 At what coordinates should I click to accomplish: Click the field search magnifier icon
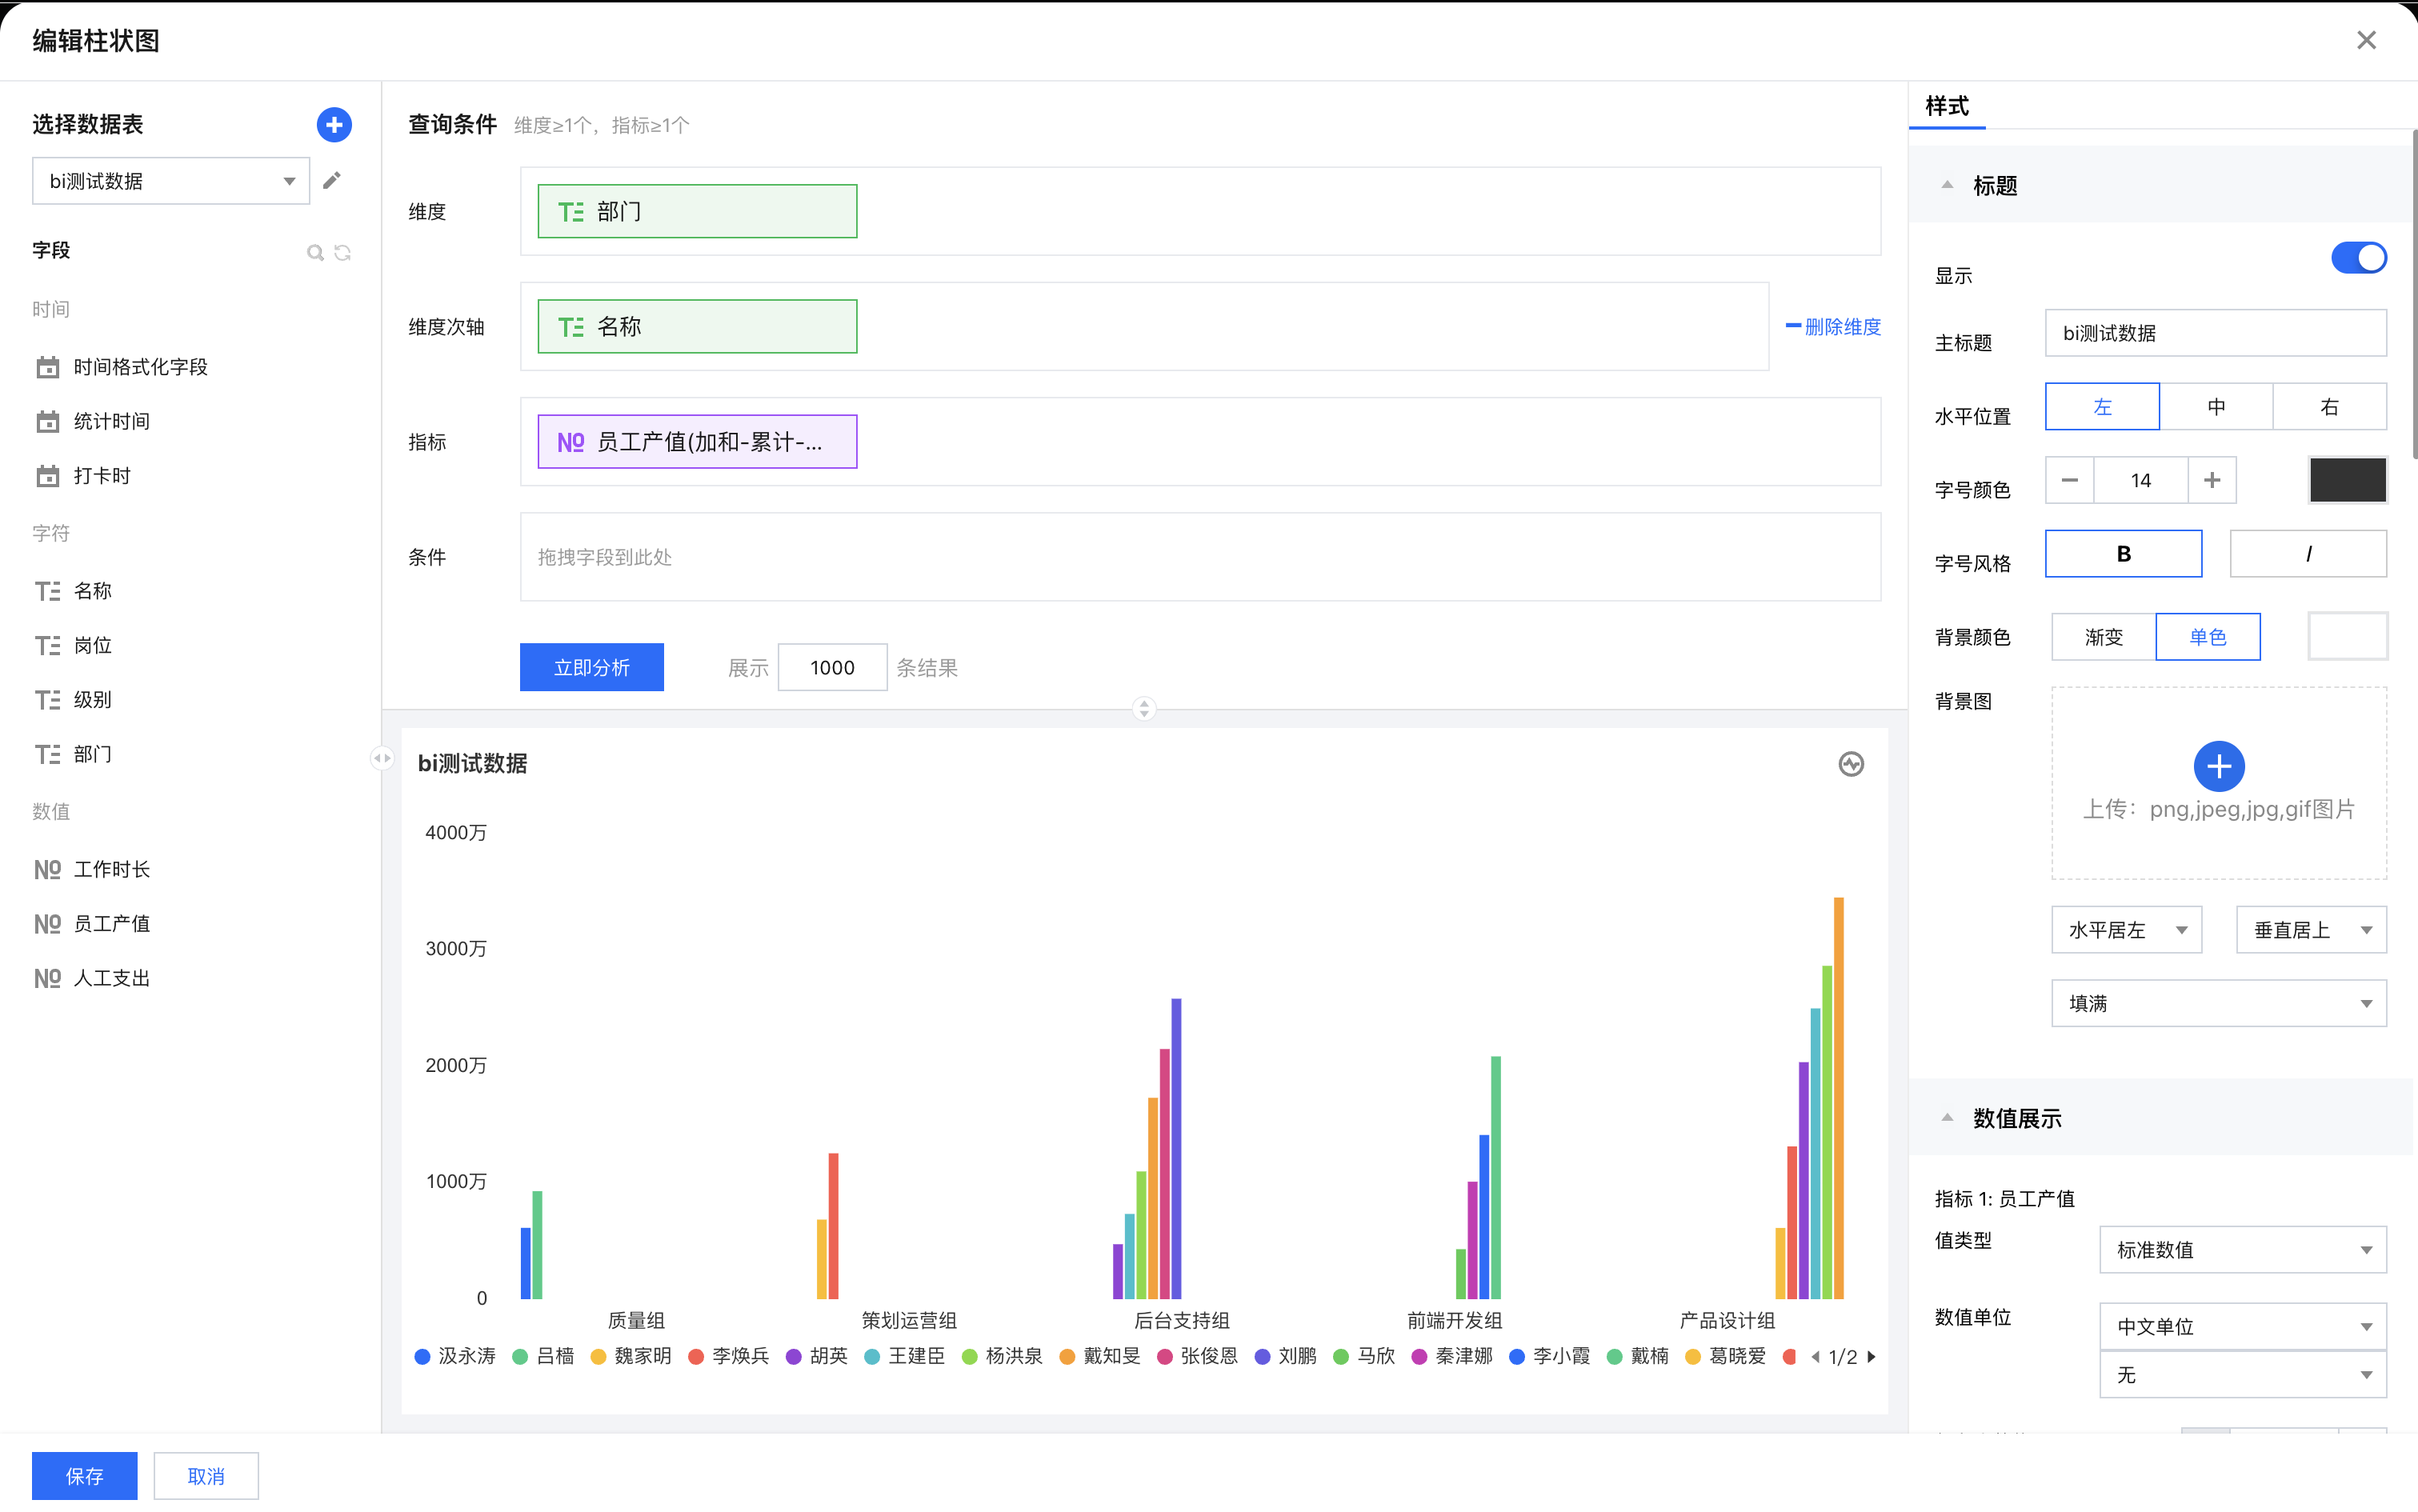pos(315,253)
